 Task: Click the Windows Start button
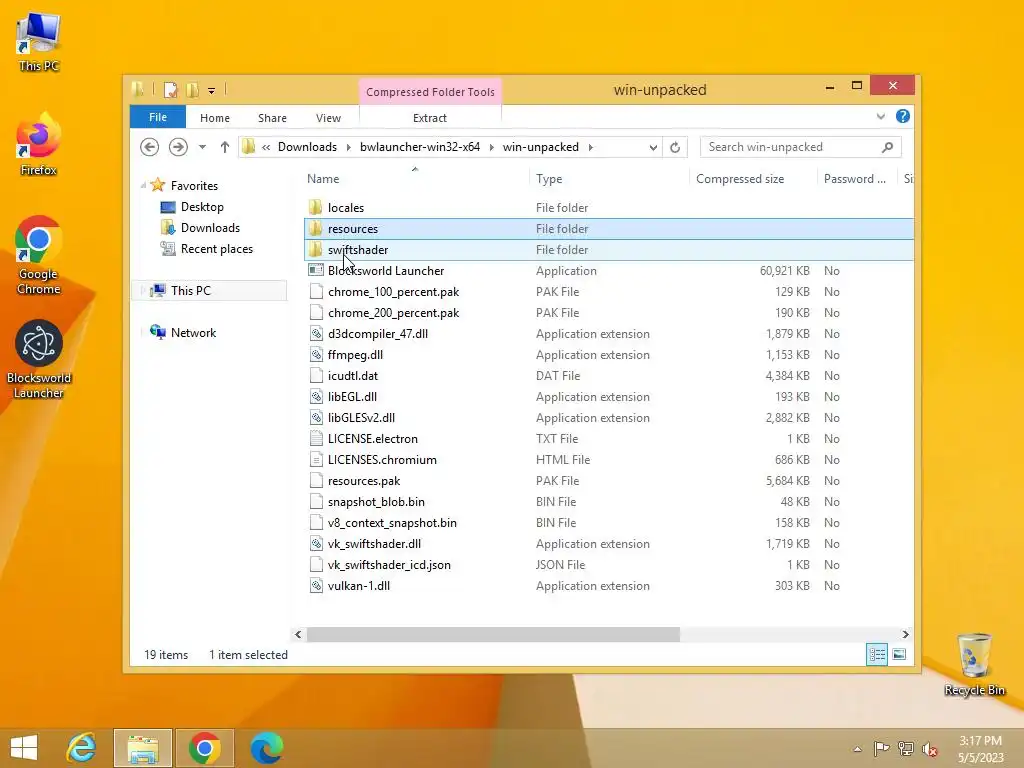24,748
